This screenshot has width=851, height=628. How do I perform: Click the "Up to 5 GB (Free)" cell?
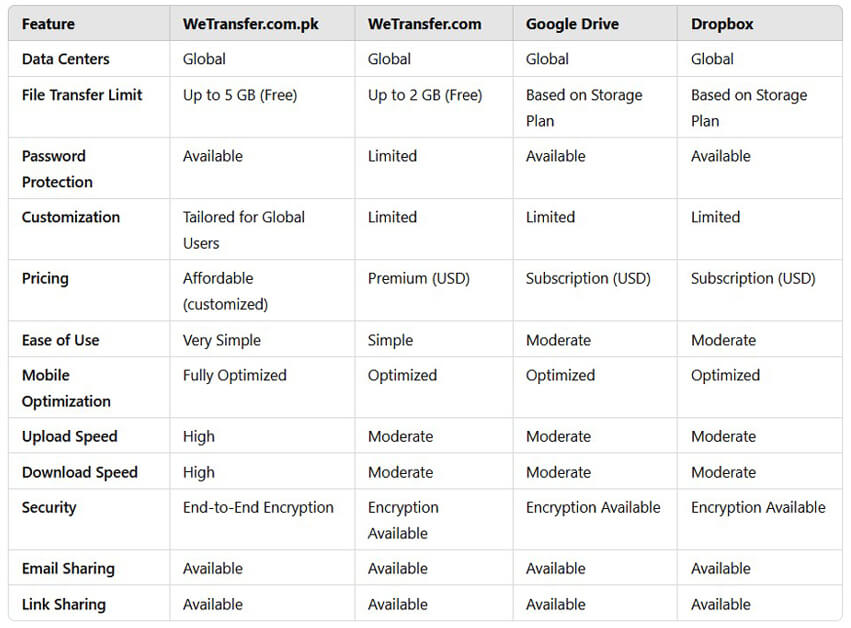tap(240, 95)
